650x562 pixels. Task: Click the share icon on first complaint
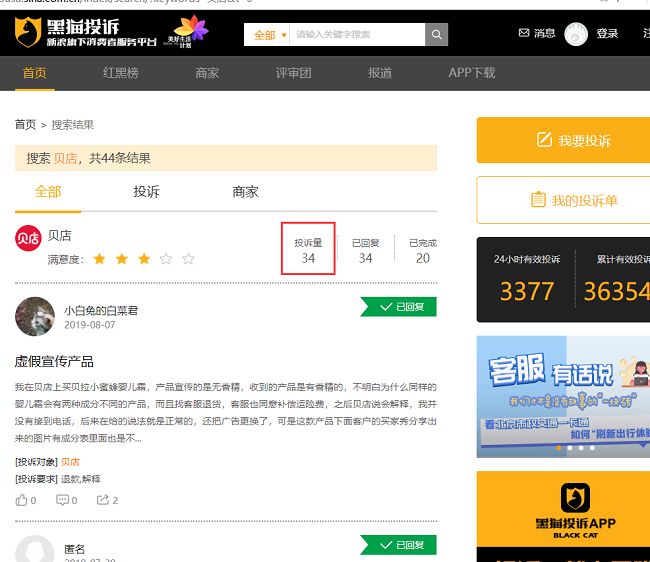point(103,500)
